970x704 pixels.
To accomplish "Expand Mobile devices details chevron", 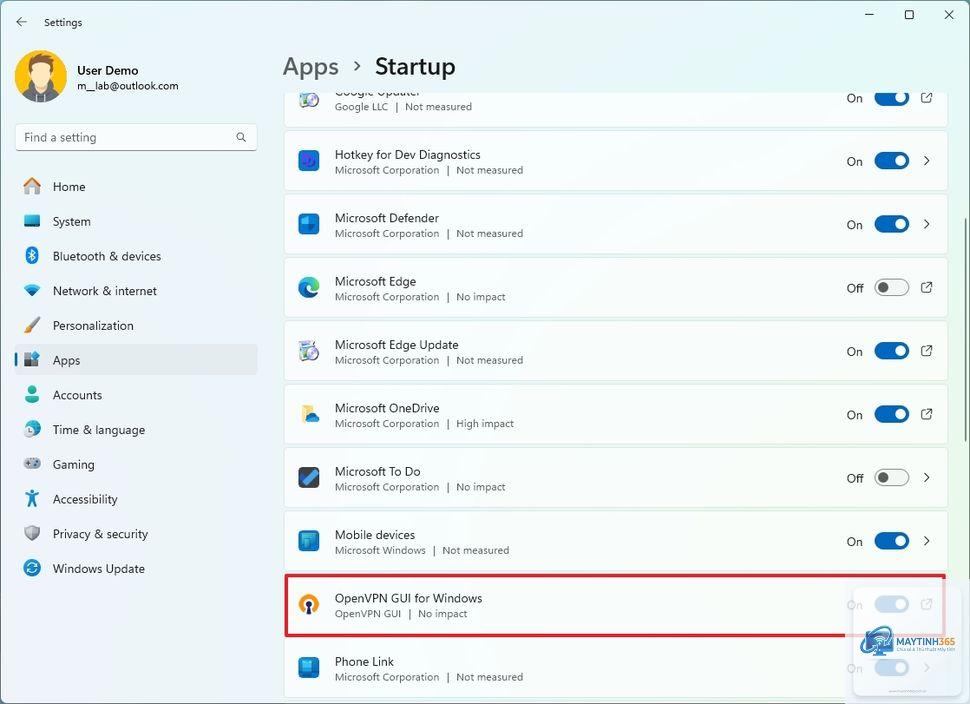I will (x=926, y=541).
